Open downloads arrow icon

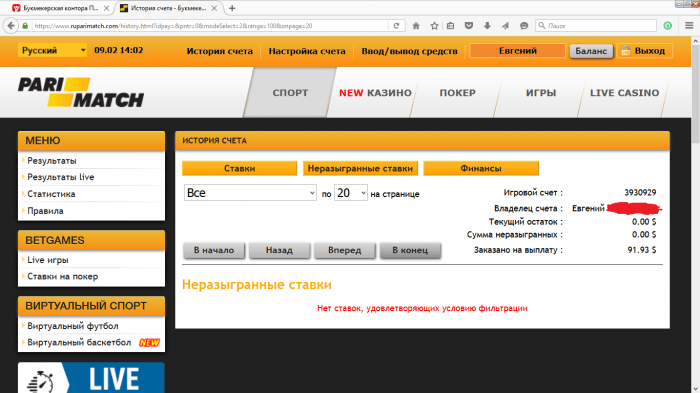[487, 26]
